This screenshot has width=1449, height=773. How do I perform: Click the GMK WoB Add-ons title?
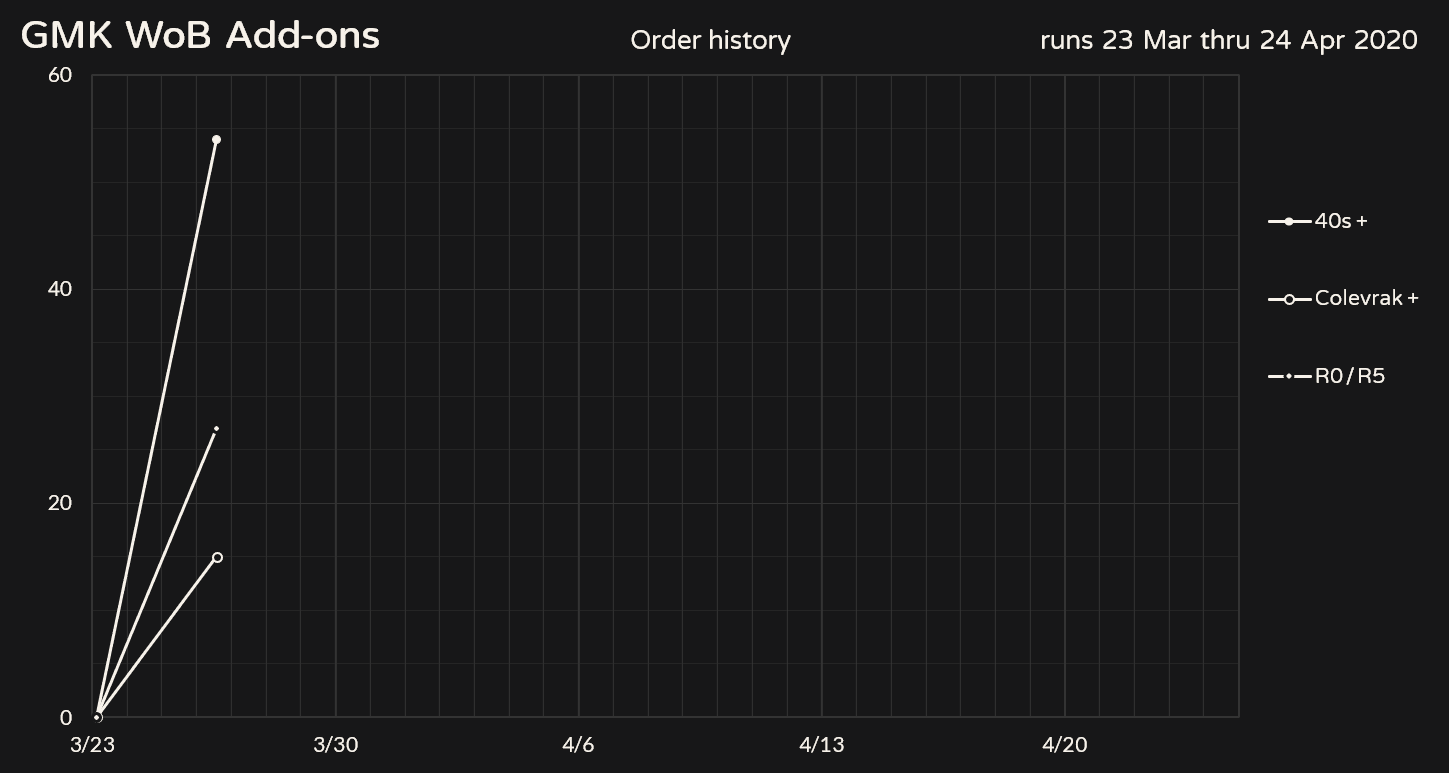click(x=200, y=36)
